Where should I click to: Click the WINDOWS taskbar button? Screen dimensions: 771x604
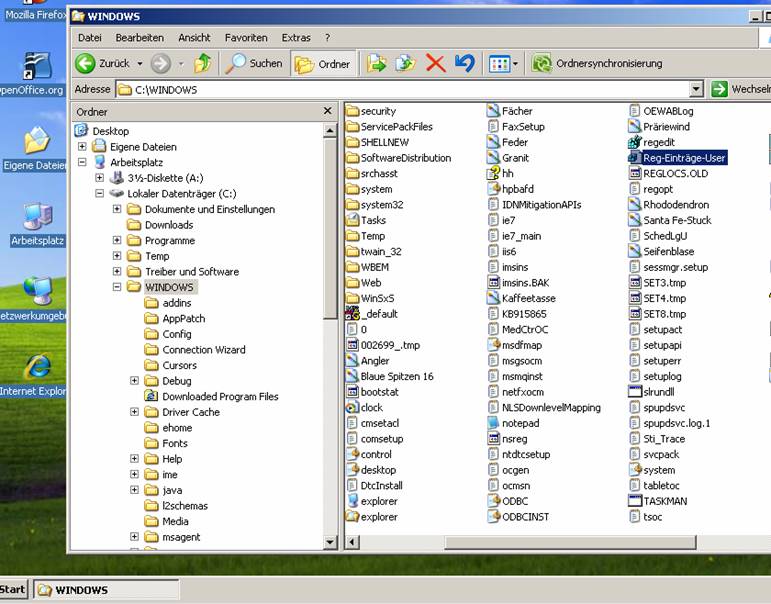(x=106, y=590)
